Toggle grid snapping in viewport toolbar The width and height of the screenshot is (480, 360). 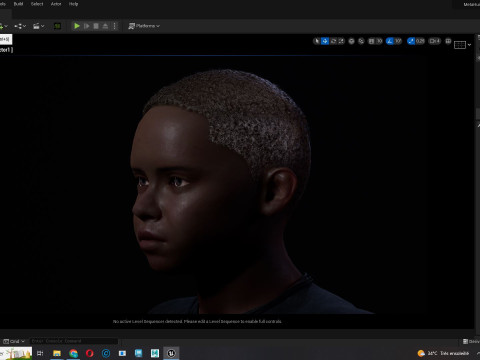(371, 41)
